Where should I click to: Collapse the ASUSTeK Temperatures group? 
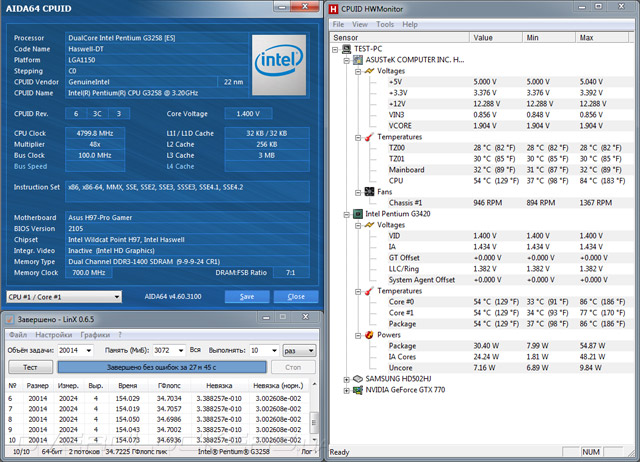click(x=358, y=138)
